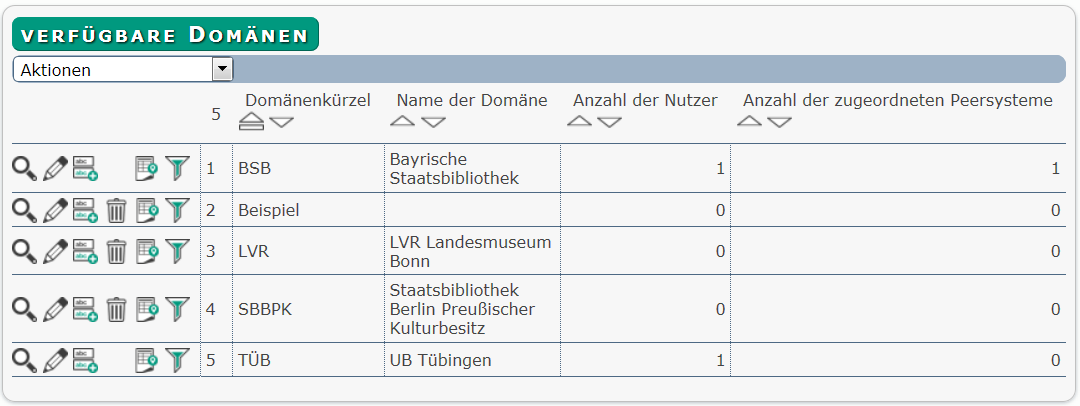Open the Aktionen dropdown menu
Screen dimensions: 1080x406
123,70
